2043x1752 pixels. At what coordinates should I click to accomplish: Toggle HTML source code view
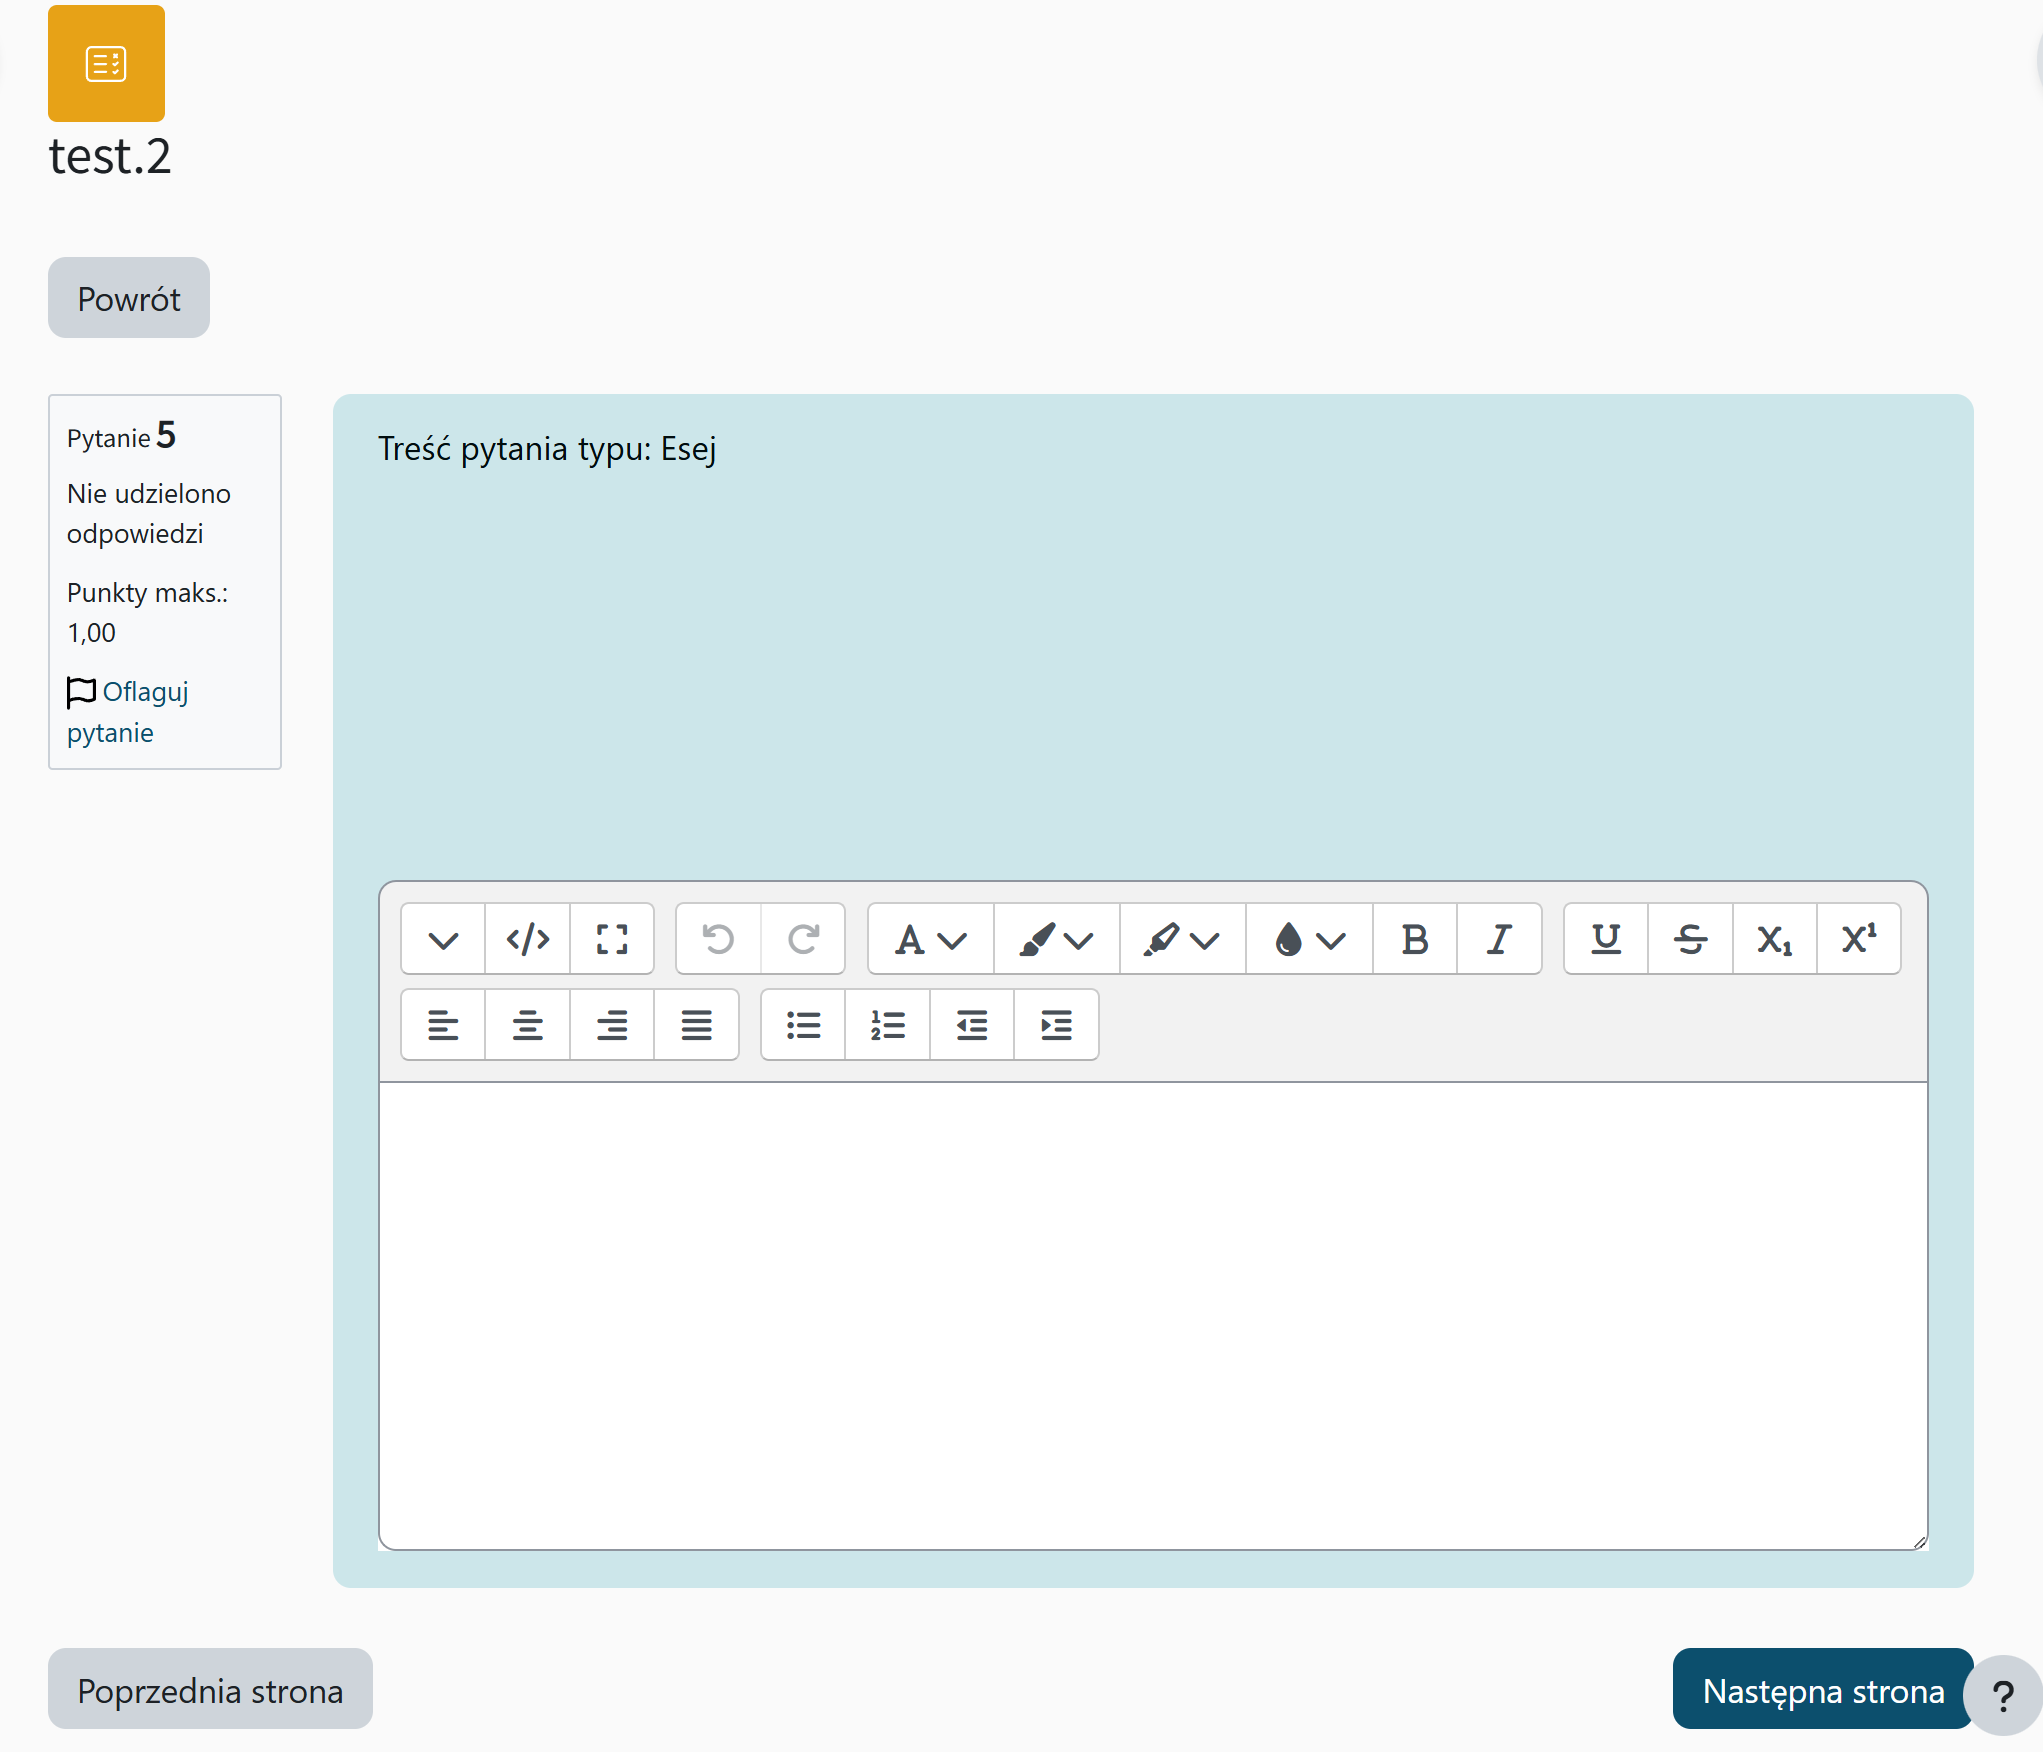coord(527,939)
